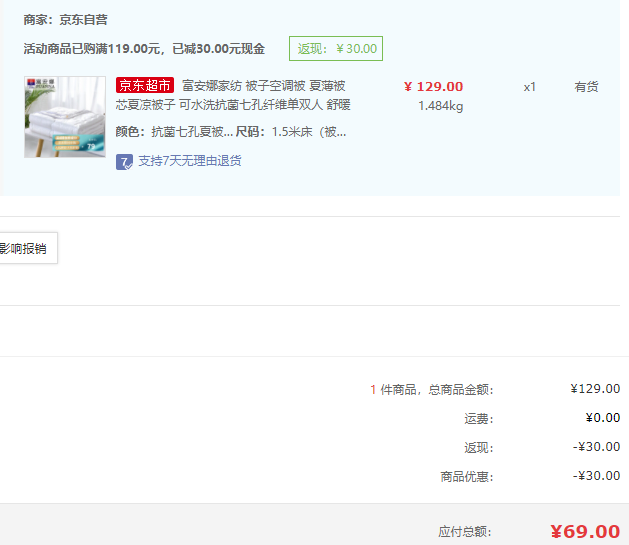Click the 返现： summary label
The width and height of the screenshot is (629, 545).
click(479, 448)
